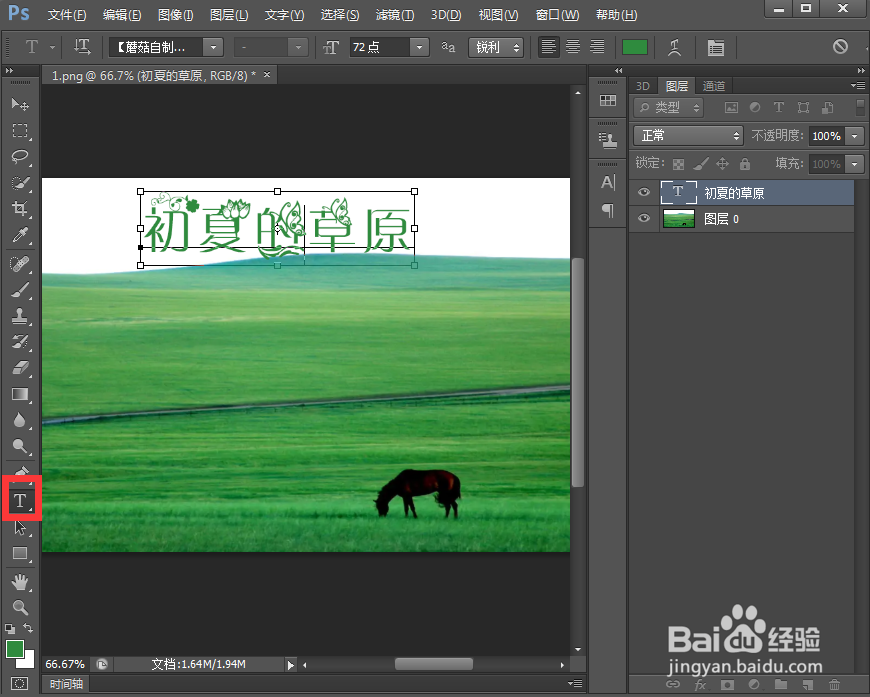Click the 时间轴 button at the bottom
Screen dimensions: 870x697
66,684
